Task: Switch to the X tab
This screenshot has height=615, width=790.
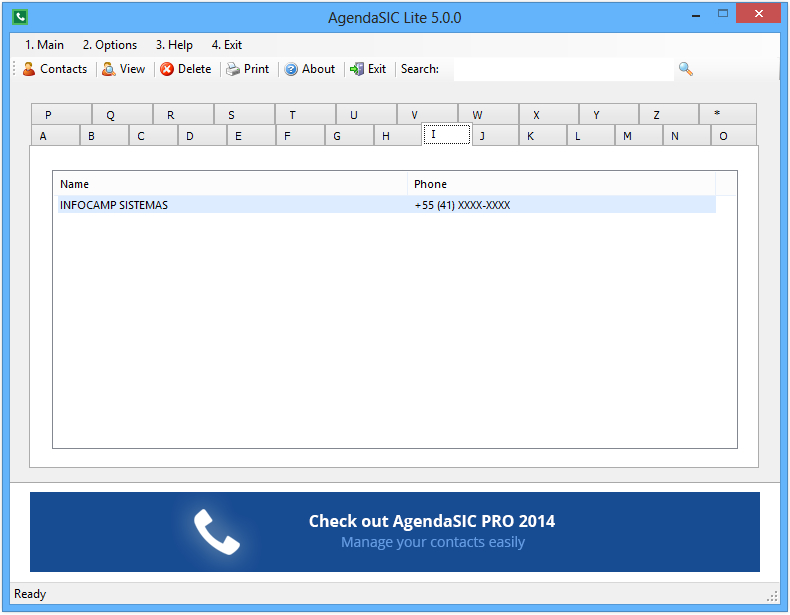Action: (549, 114)
